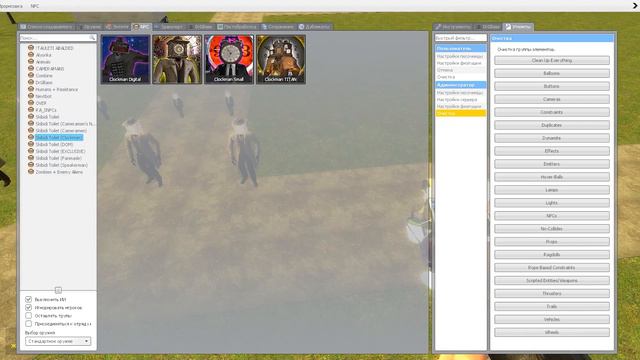This screenshot has height=360, width=640.
Task: Click the Rope Based Constraints button
Action: tap(552, 268)
